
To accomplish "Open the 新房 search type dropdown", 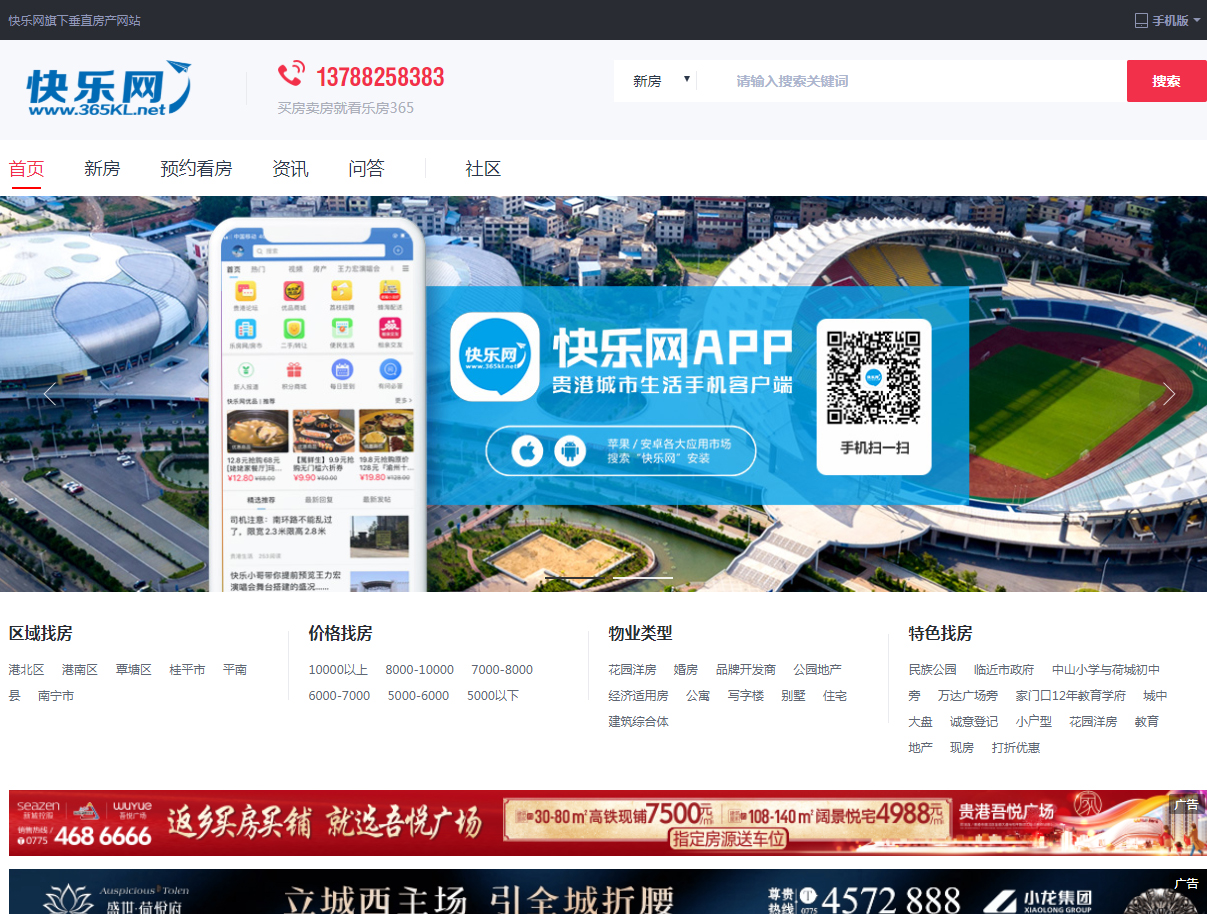I will (660, 81).
